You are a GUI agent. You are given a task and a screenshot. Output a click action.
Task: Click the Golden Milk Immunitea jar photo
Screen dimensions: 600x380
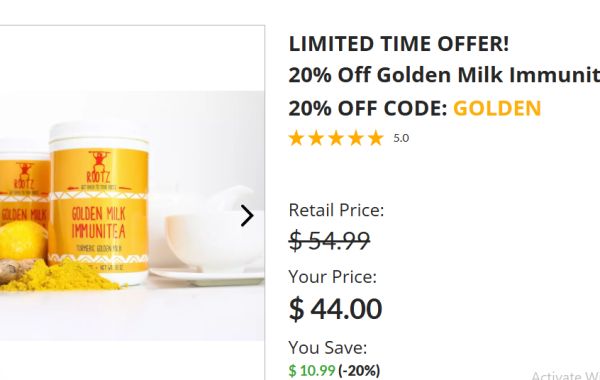click(99, 203)
